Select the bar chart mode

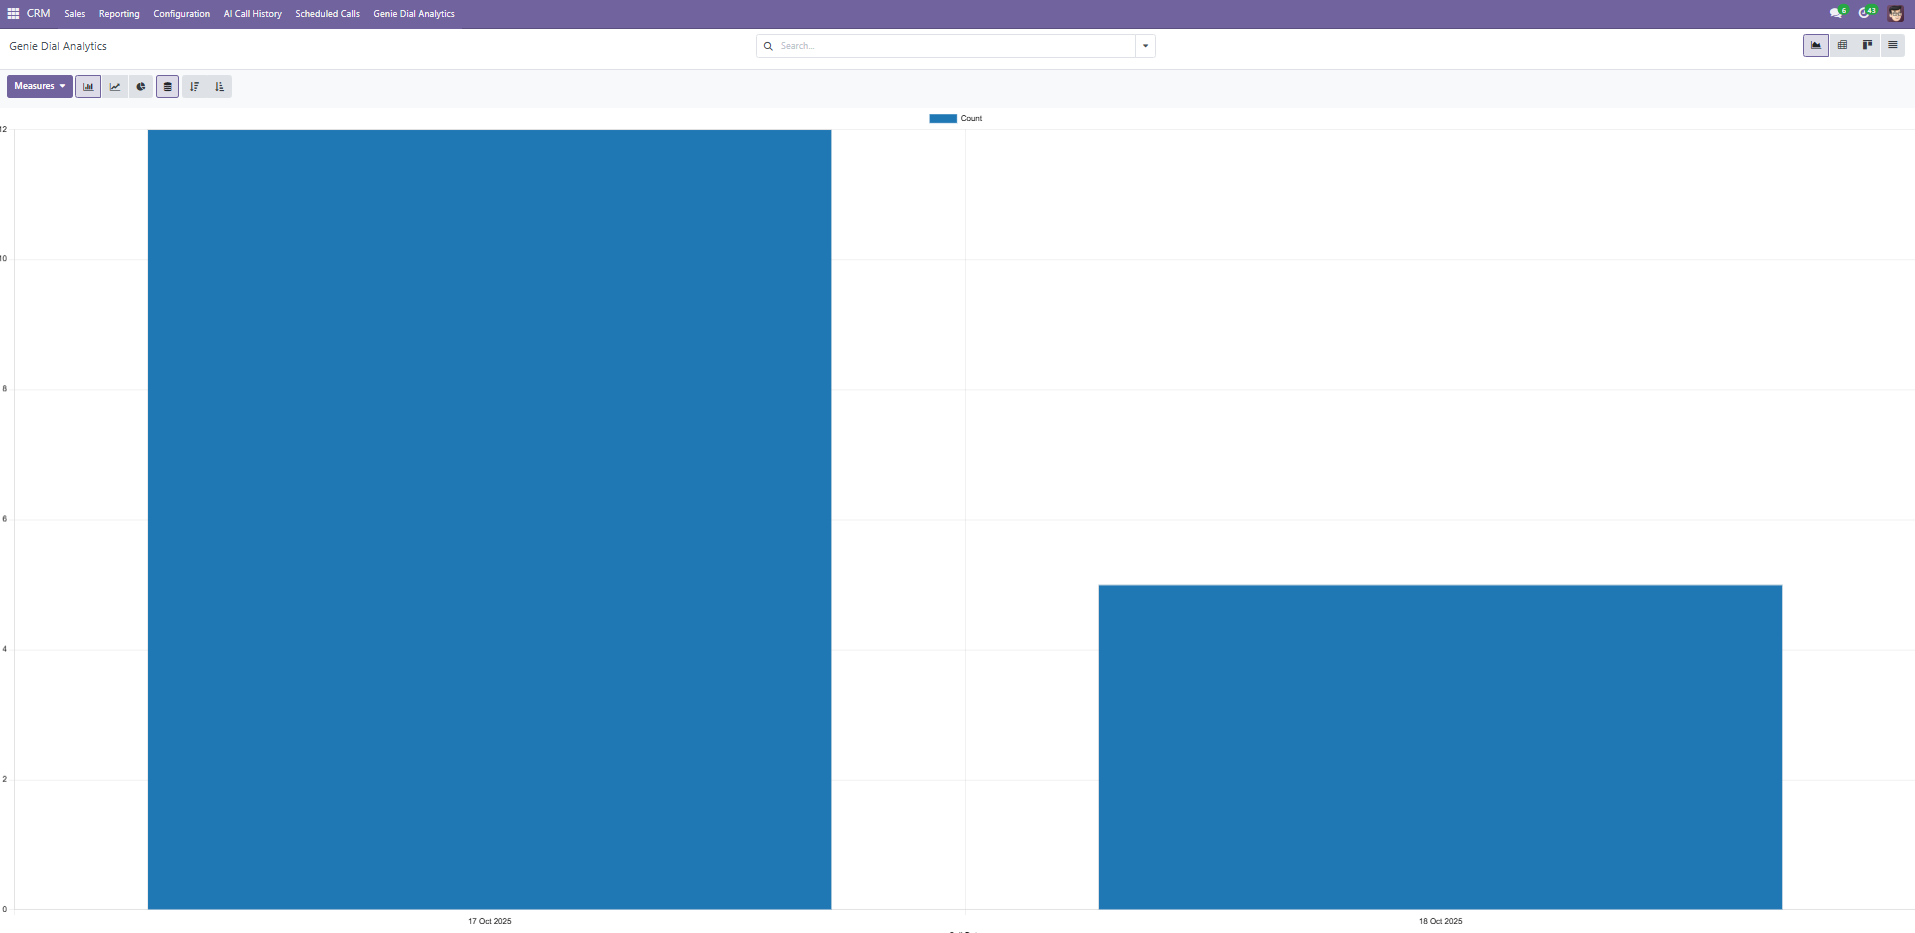tap(88, 86)
